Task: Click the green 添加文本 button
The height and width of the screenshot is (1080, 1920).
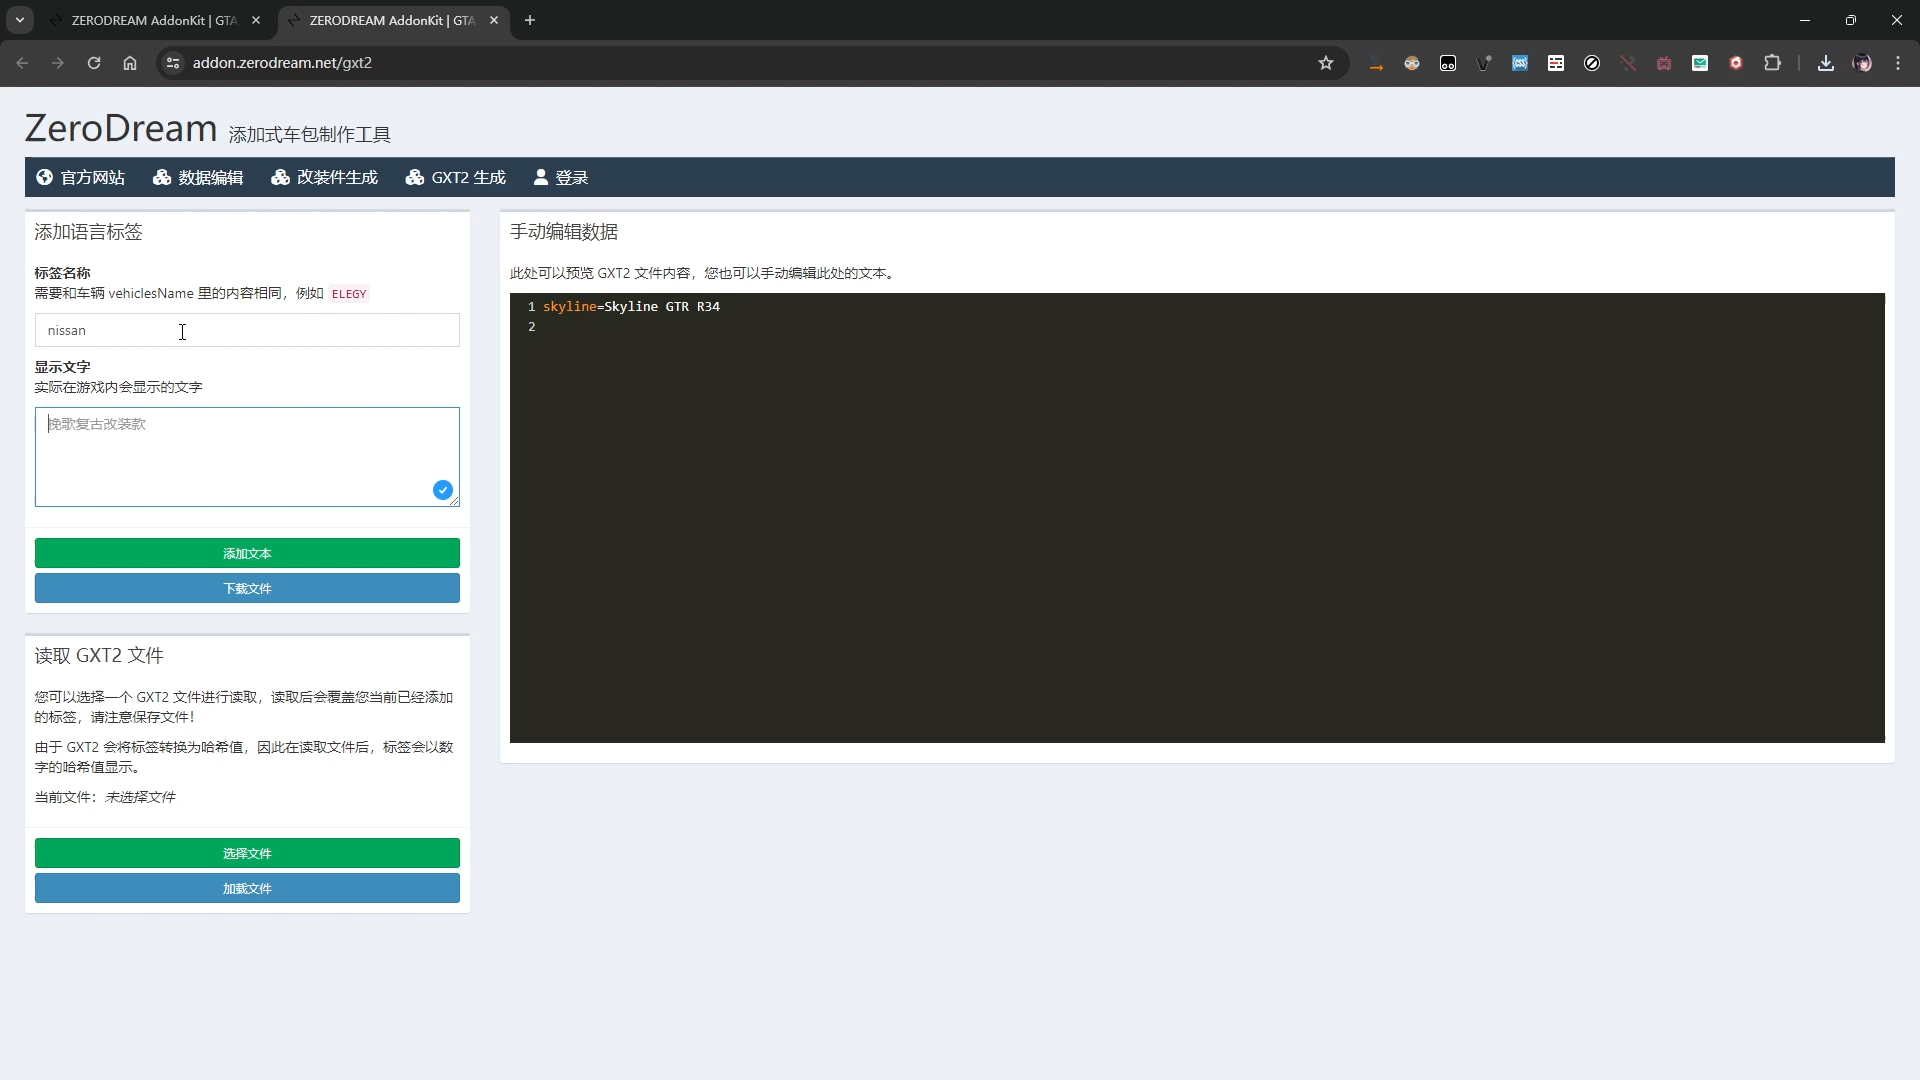Action: click(x=247, y=553)
